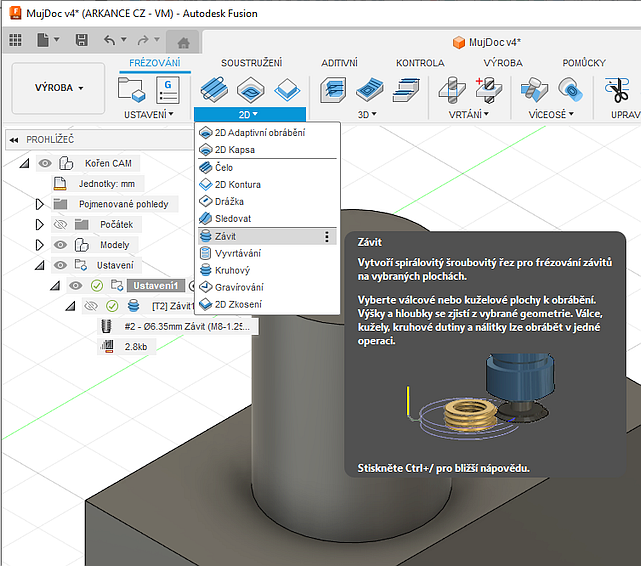Open the Vrtání dropdown menu

point(467,115)
